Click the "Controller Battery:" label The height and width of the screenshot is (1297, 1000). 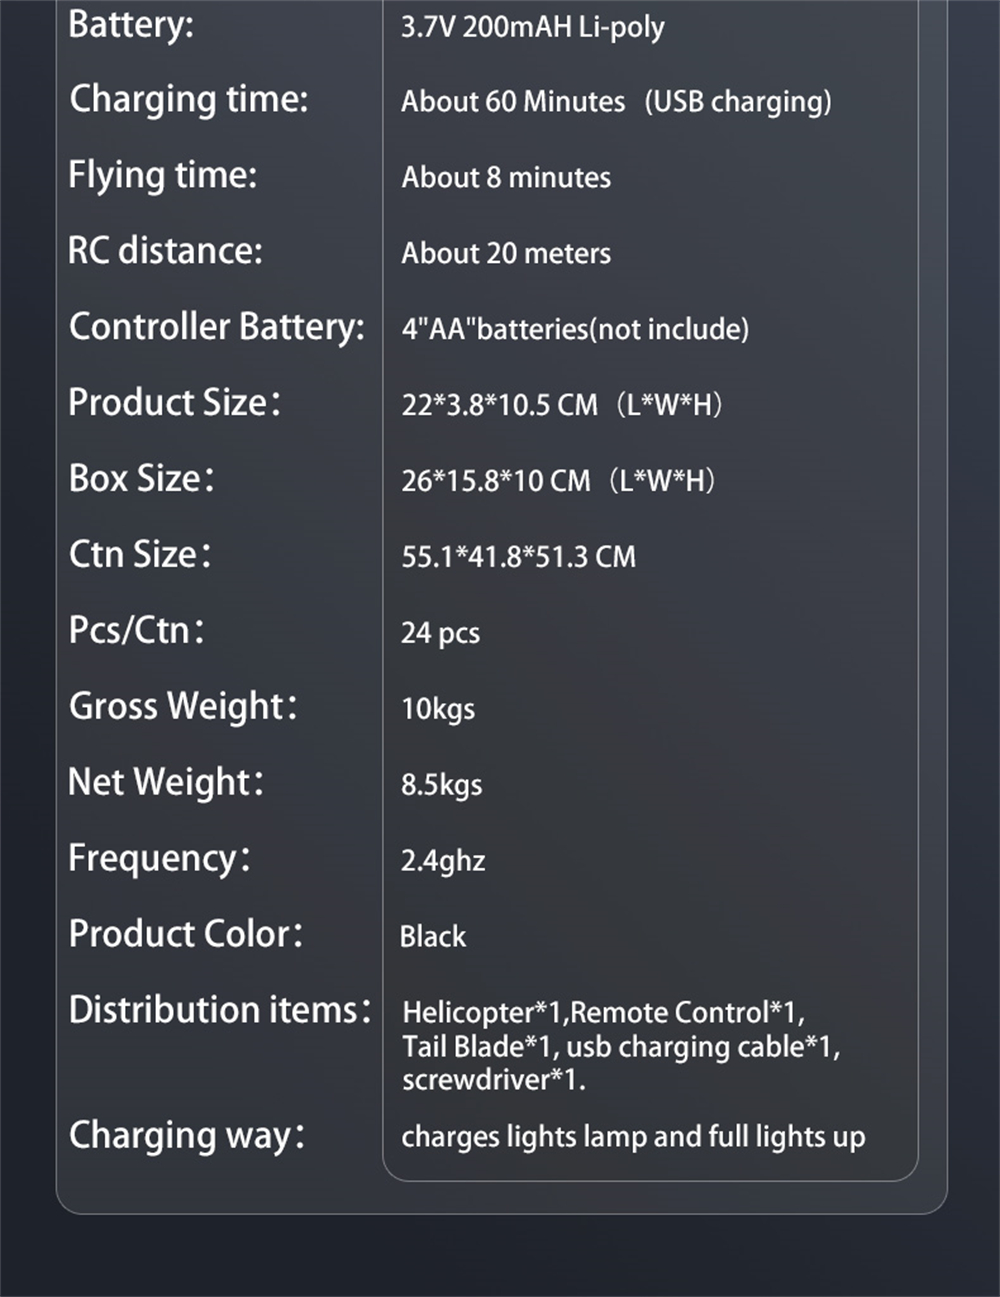pos(217,327)
